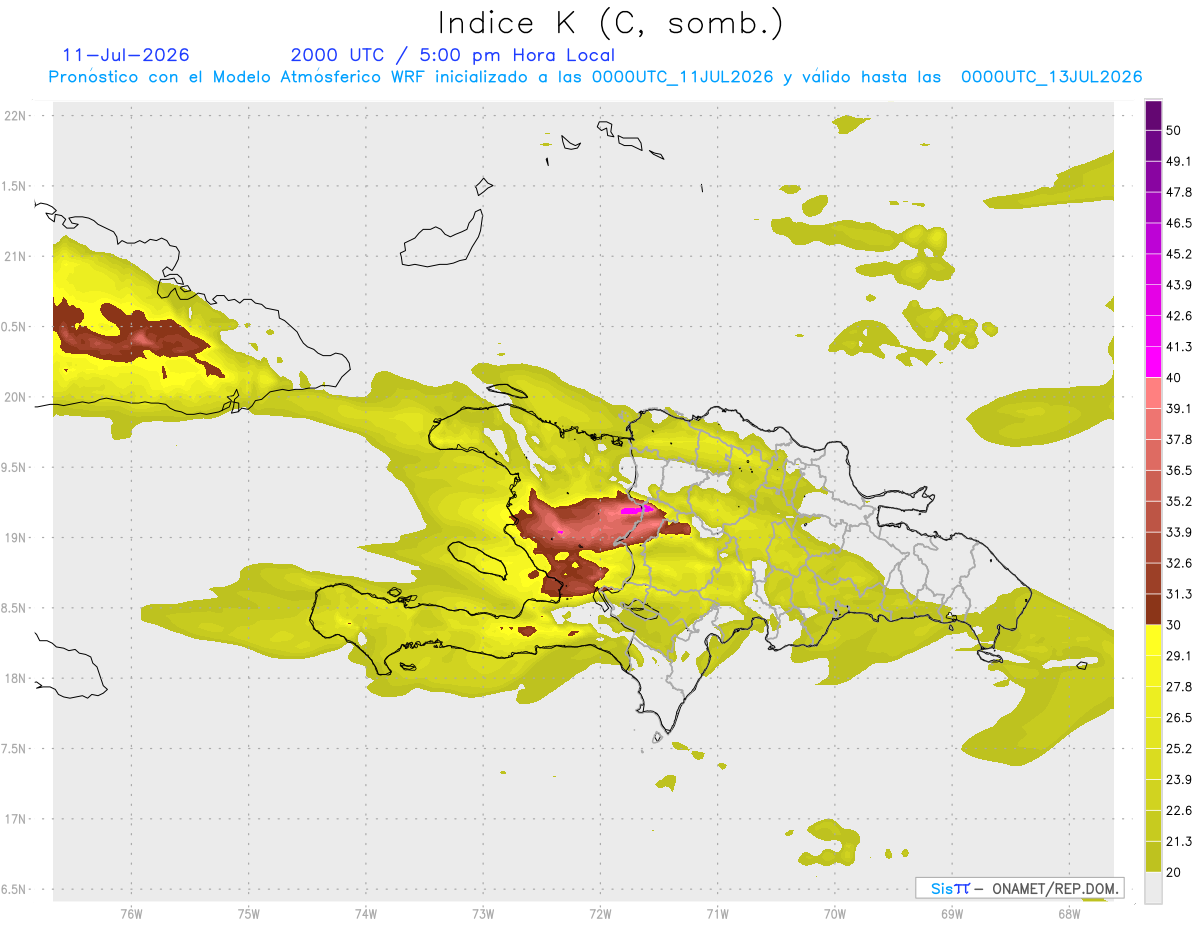Click the "71W" longitude label

717,914
